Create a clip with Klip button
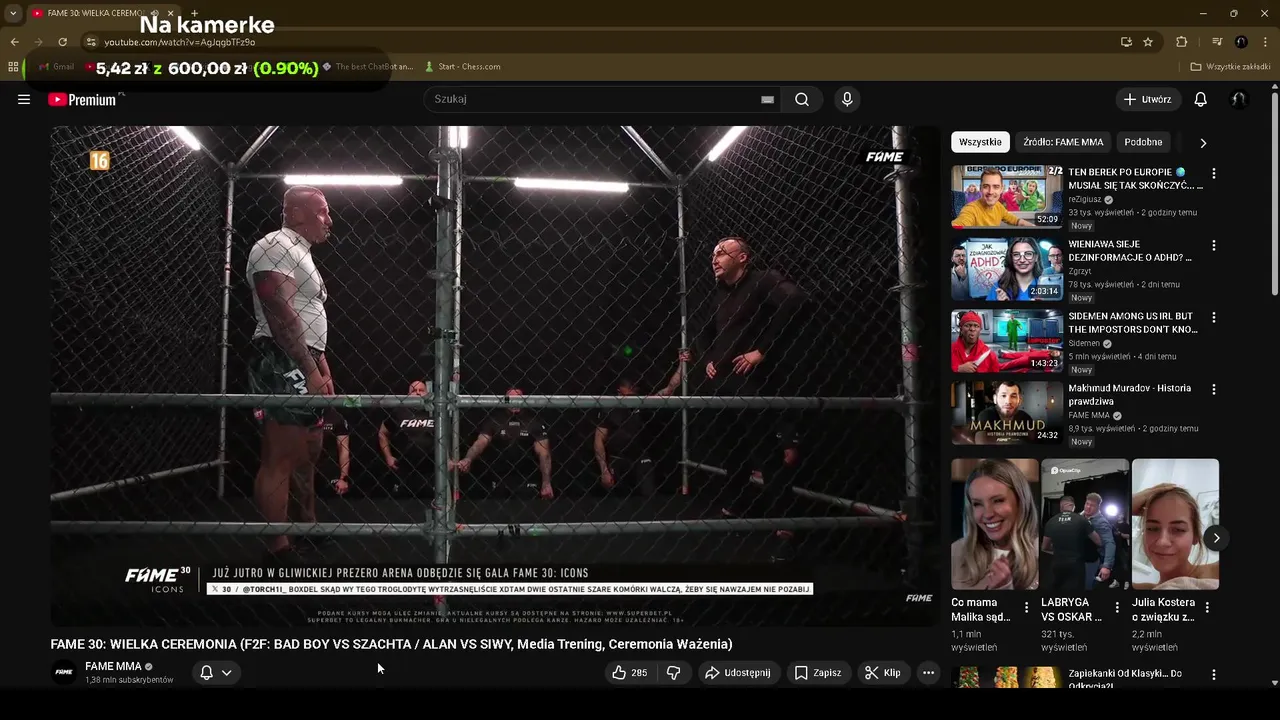Screen dimensions: 1280x720 pos(883,673)
